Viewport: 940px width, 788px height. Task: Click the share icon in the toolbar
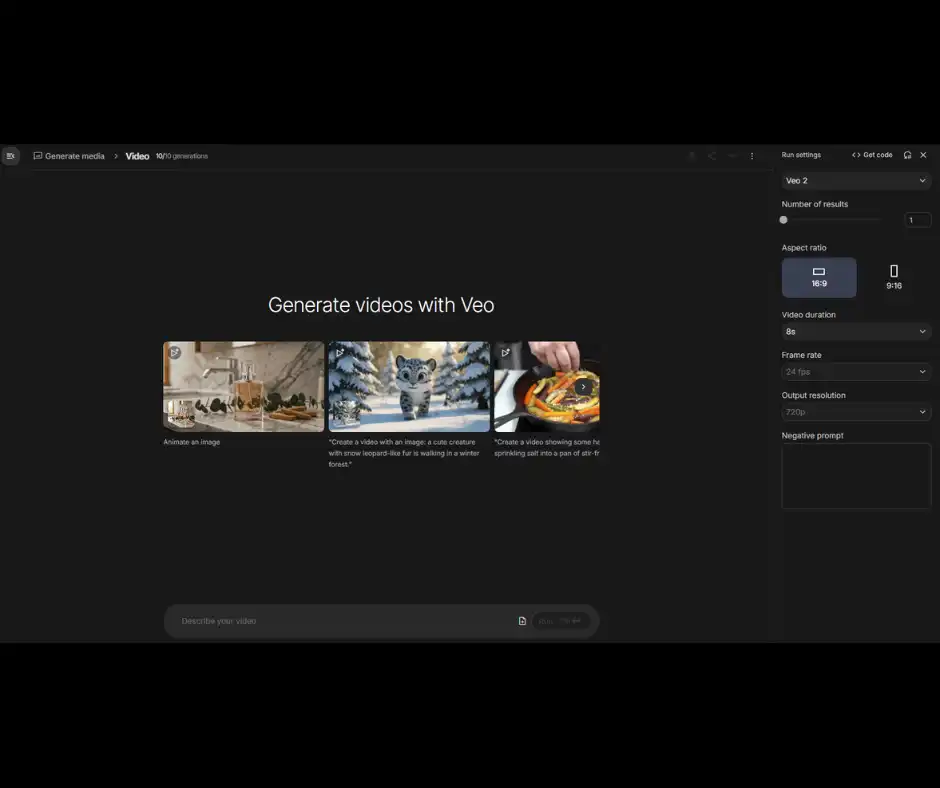coord(711,156)
